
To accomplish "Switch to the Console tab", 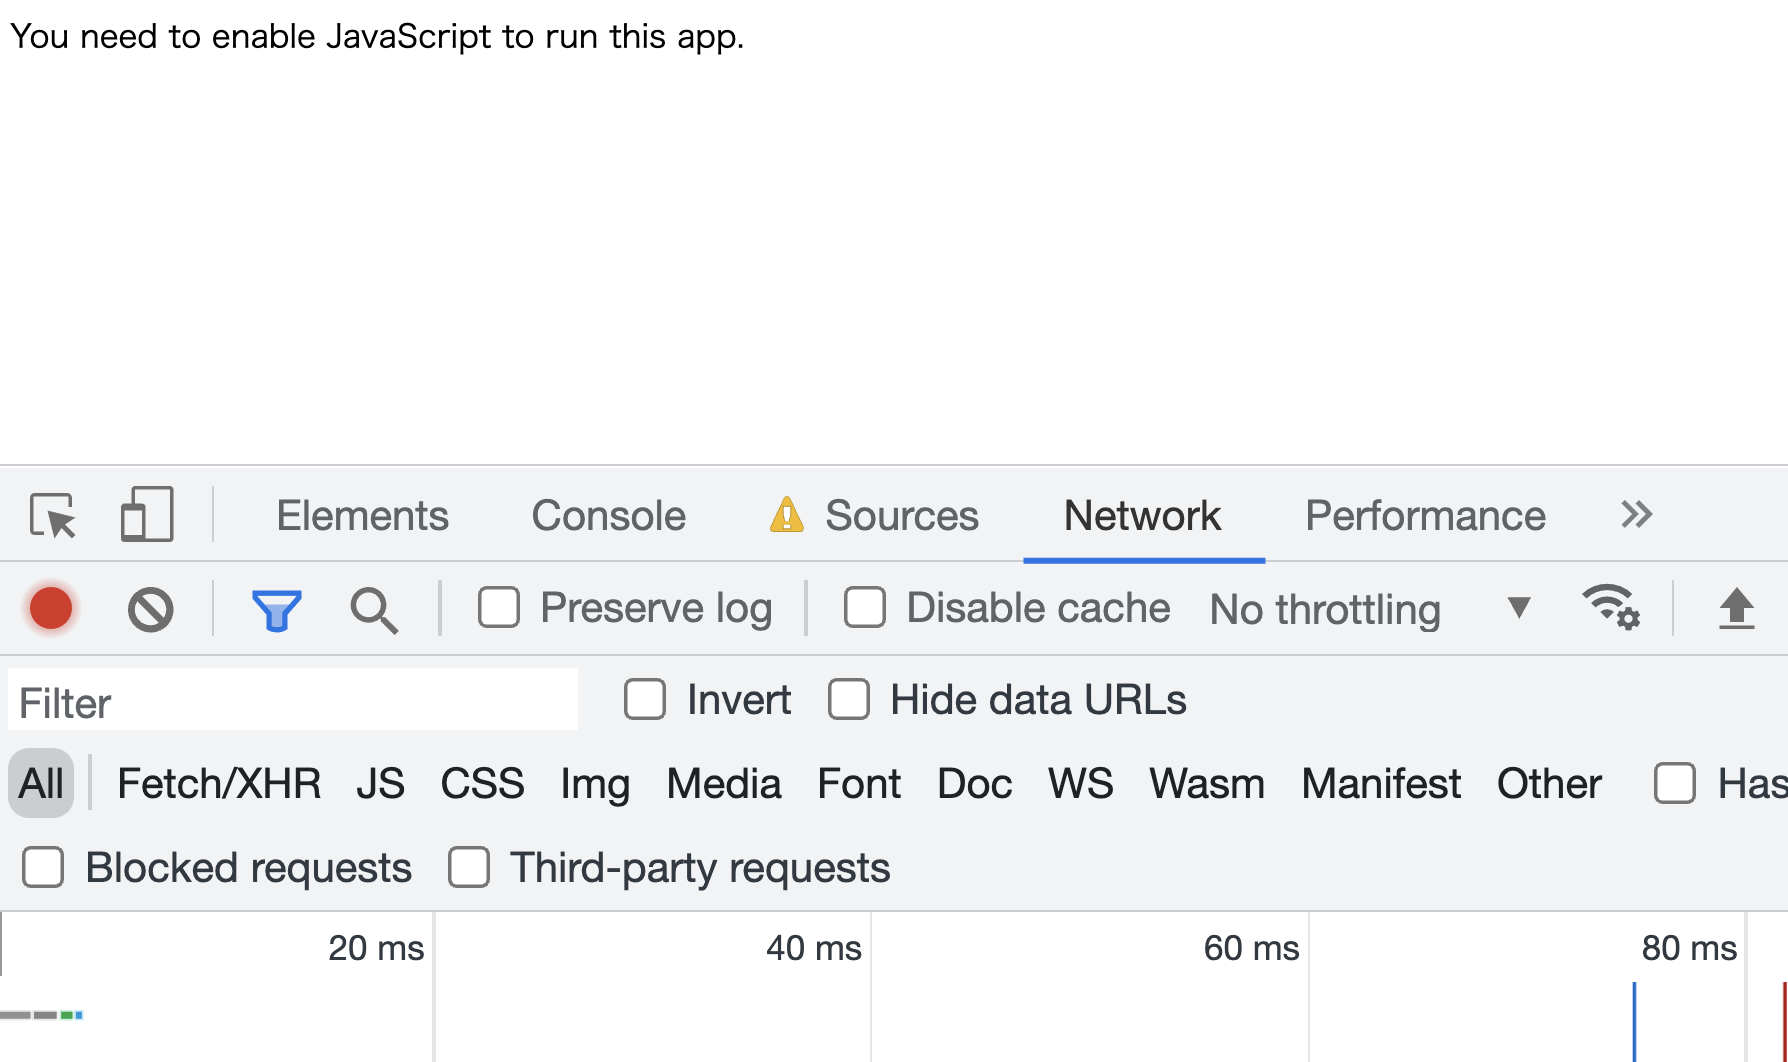I will tap(608, 516).
